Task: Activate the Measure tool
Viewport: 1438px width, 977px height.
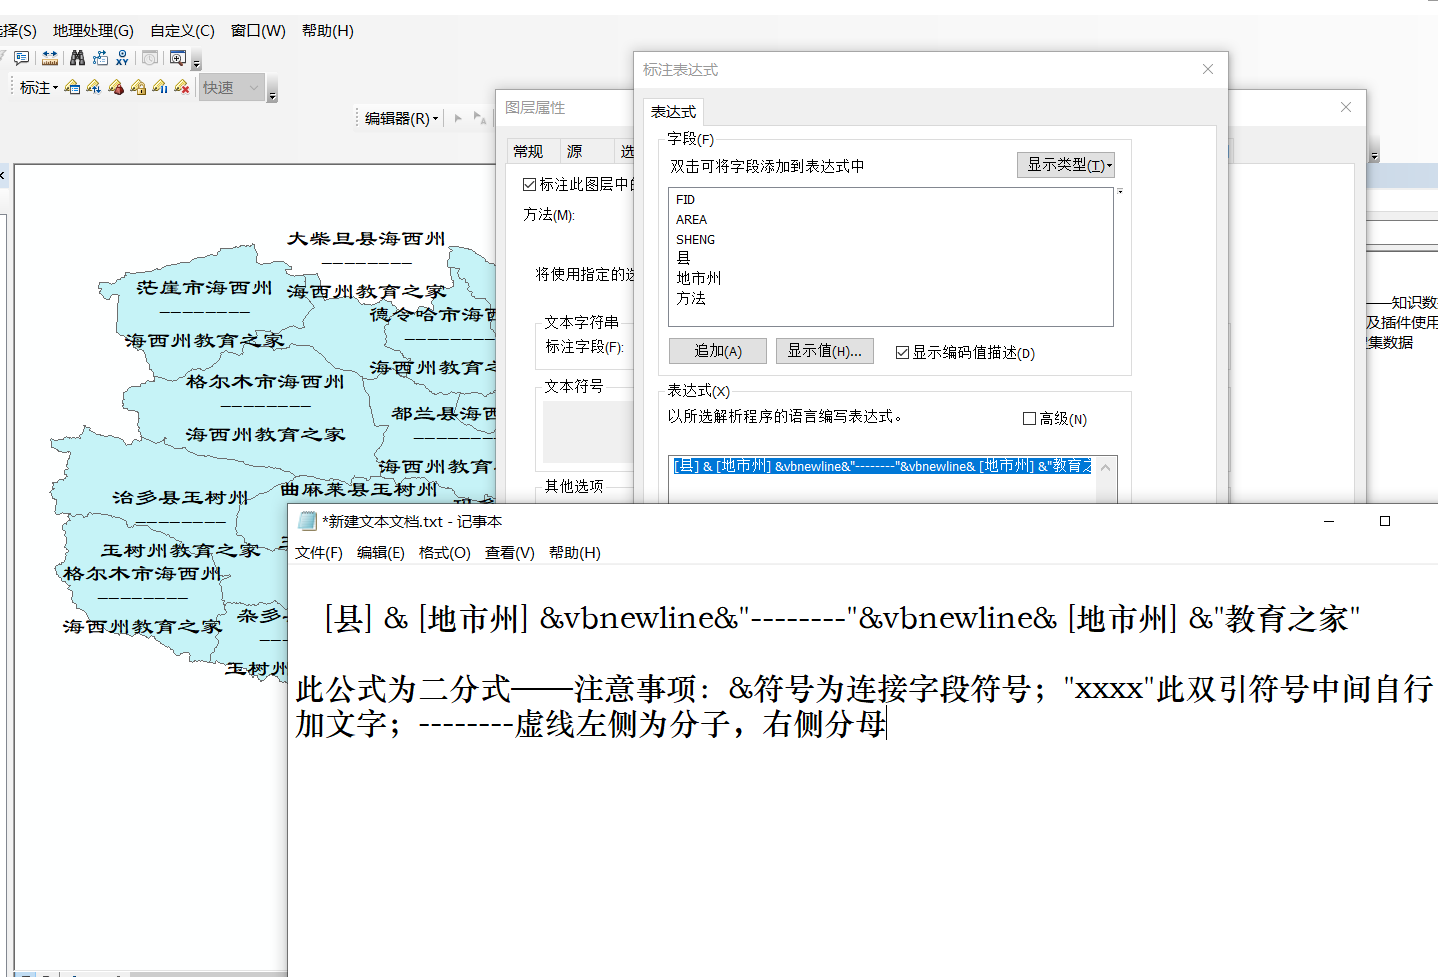Action: click(x=50, y=57)
